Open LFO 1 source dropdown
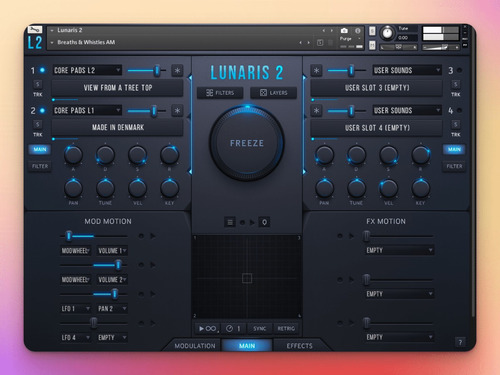Screen dimensions: 500x375 (76, 309)
